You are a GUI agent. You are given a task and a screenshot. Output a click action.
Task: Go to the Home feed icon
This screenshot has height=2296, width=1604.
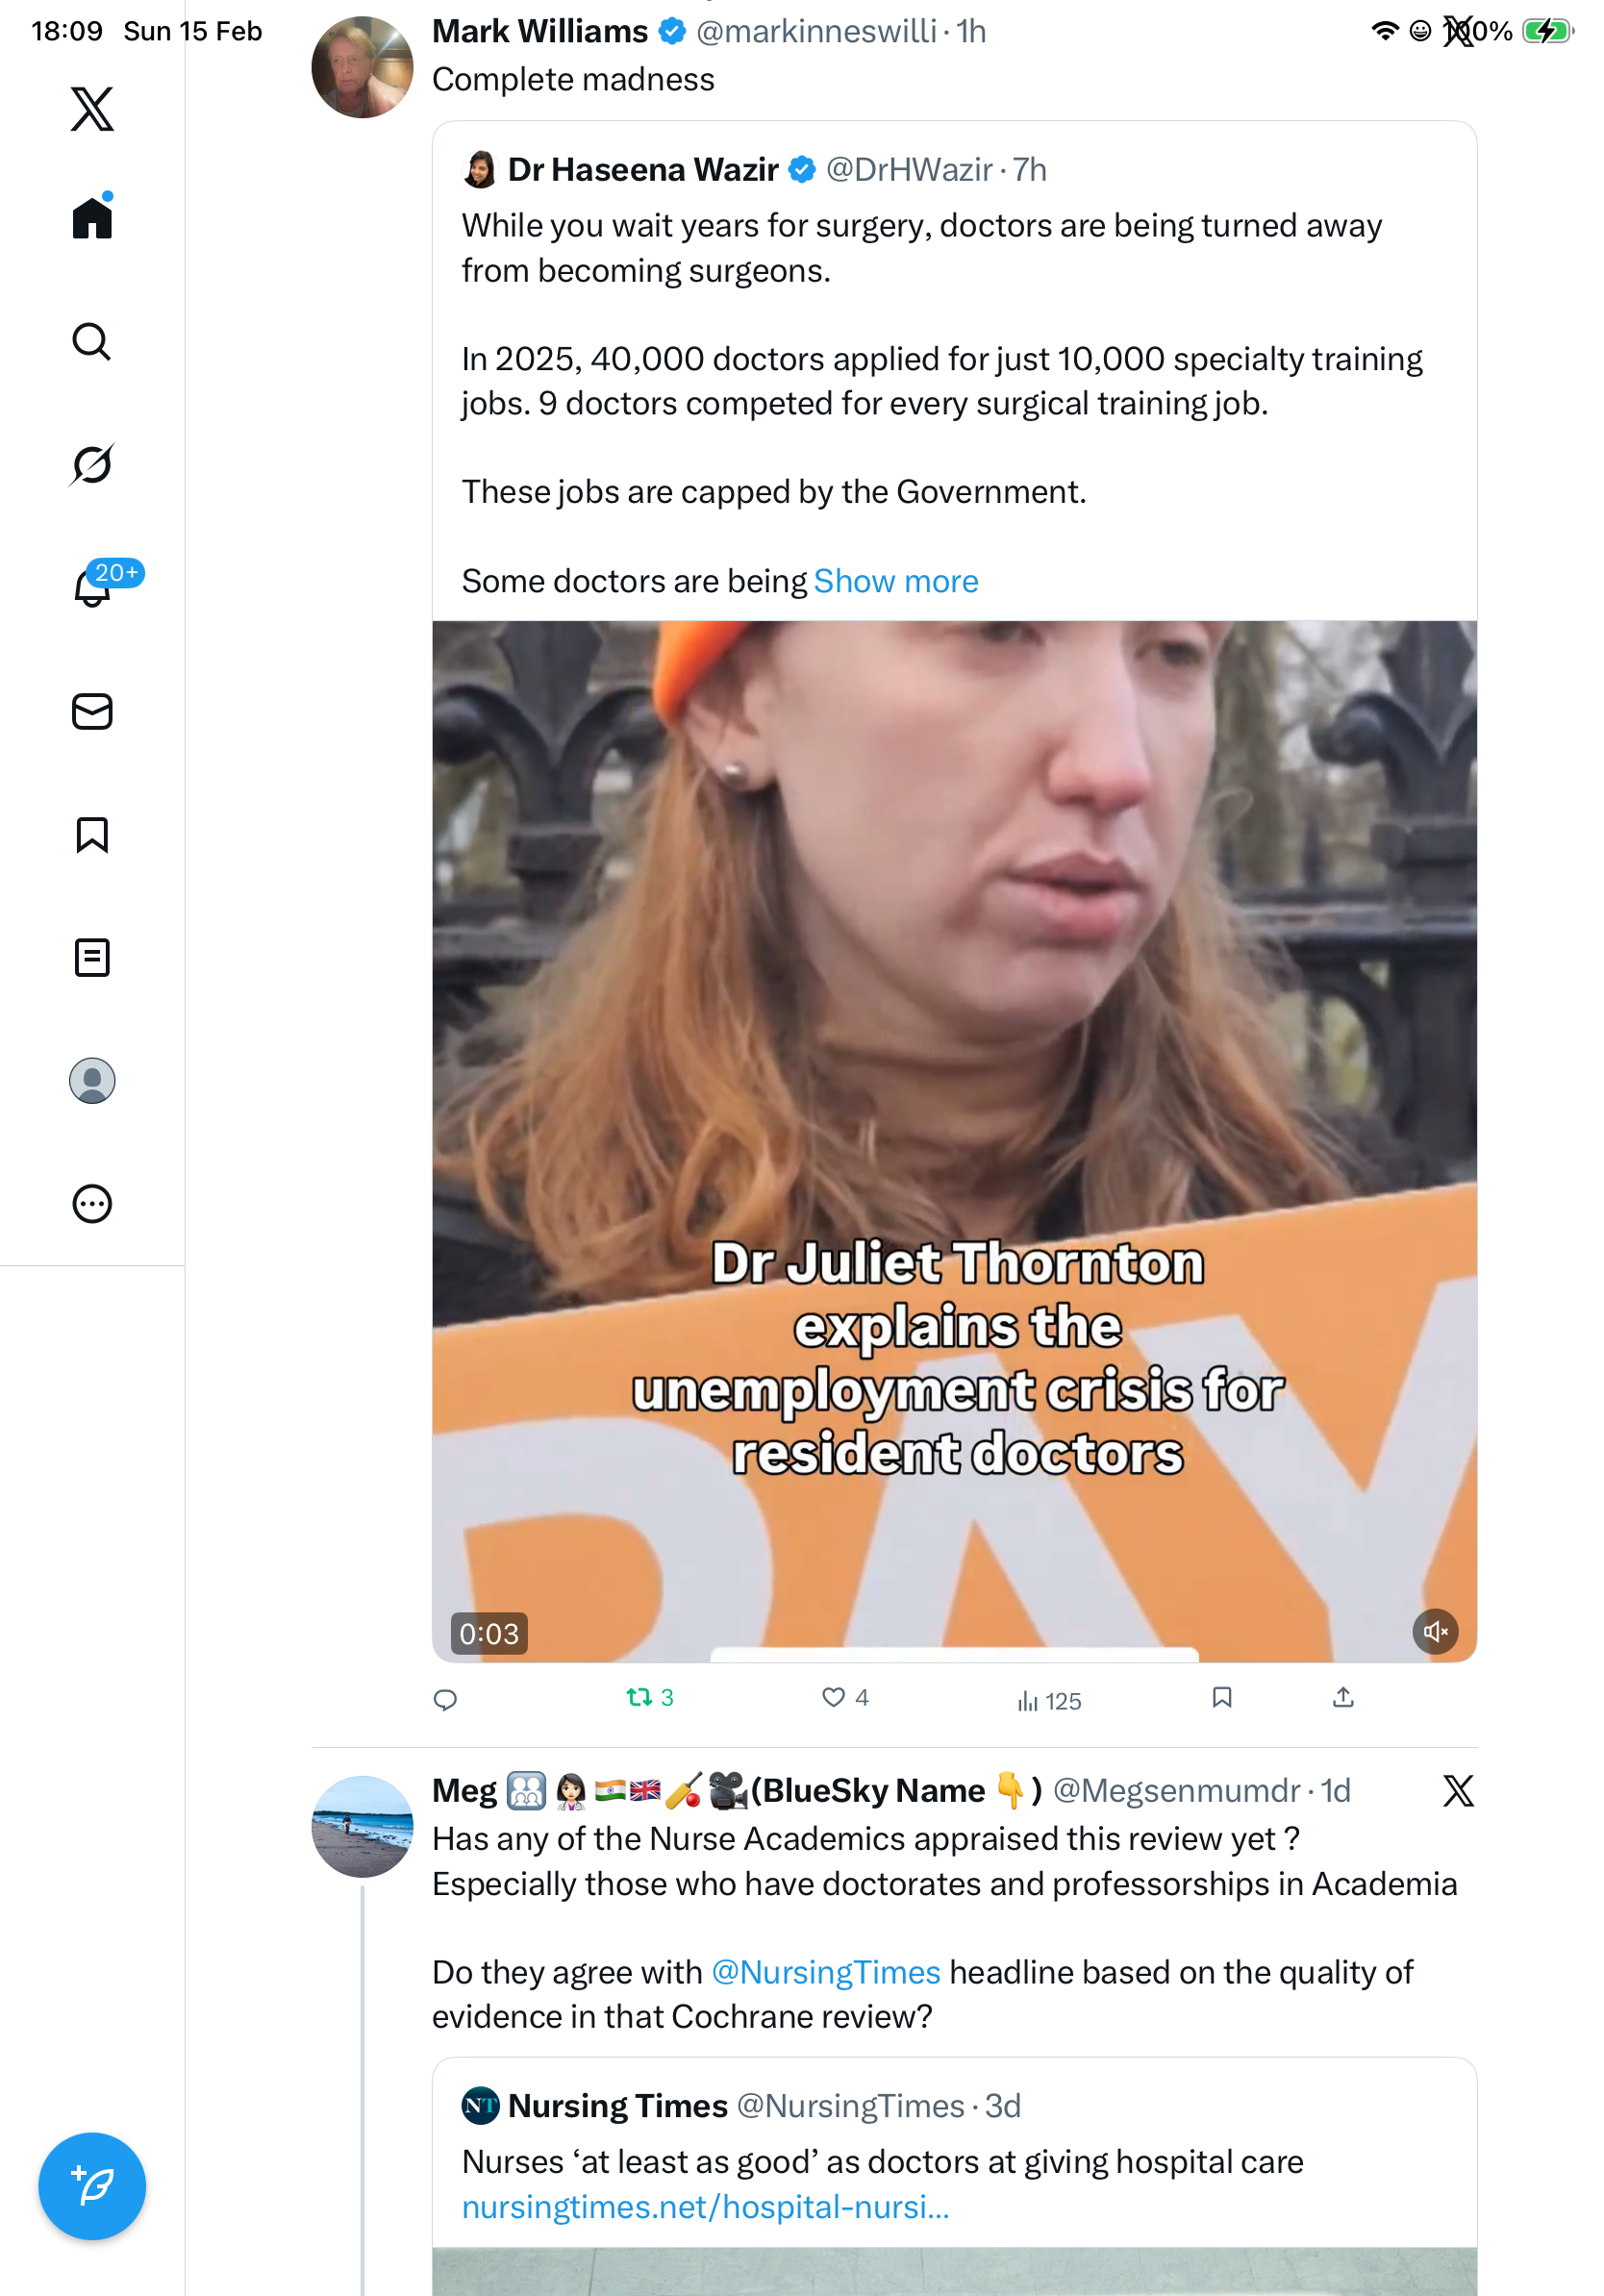click(x=92, y=216)
